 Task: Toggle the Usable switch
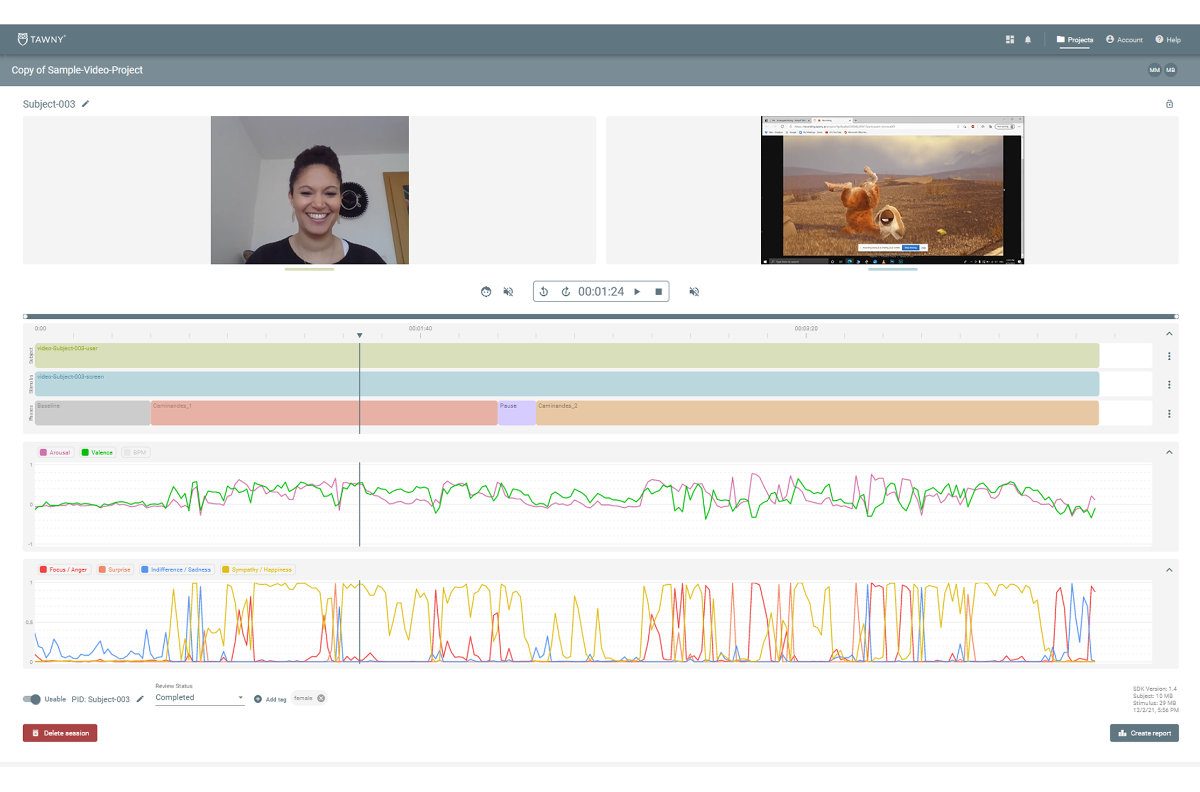[x=32, y=699]
